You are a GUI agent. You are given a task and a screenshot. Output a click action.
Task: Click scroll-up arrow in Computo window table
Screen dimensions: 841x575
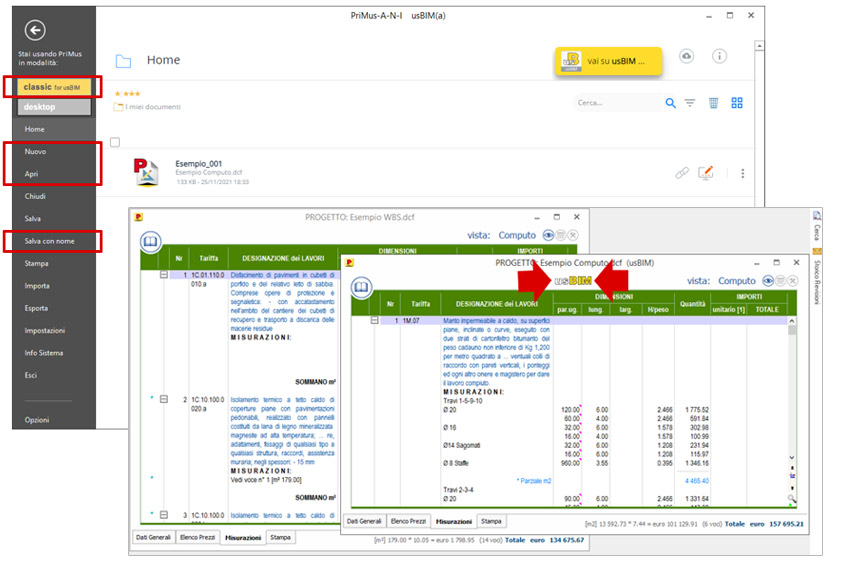(791, 321)
